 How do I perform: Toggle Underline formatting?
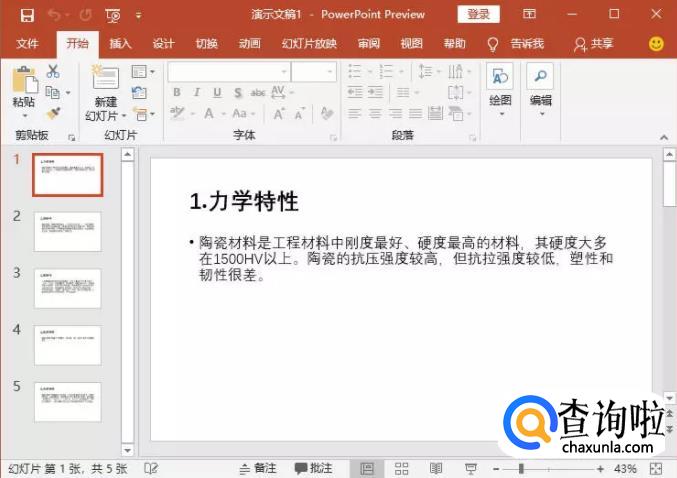[x=217, y=92]
